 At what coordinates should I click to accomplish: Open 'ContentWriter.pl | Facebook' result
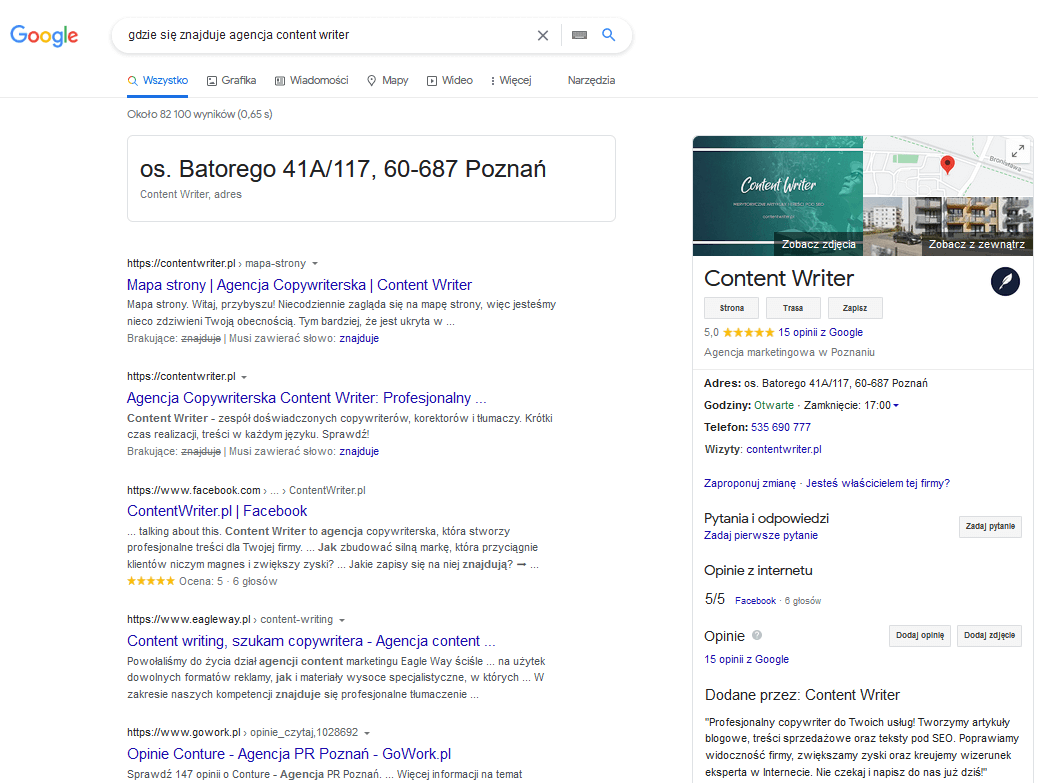pyautogui.click(x=217, y=511)
